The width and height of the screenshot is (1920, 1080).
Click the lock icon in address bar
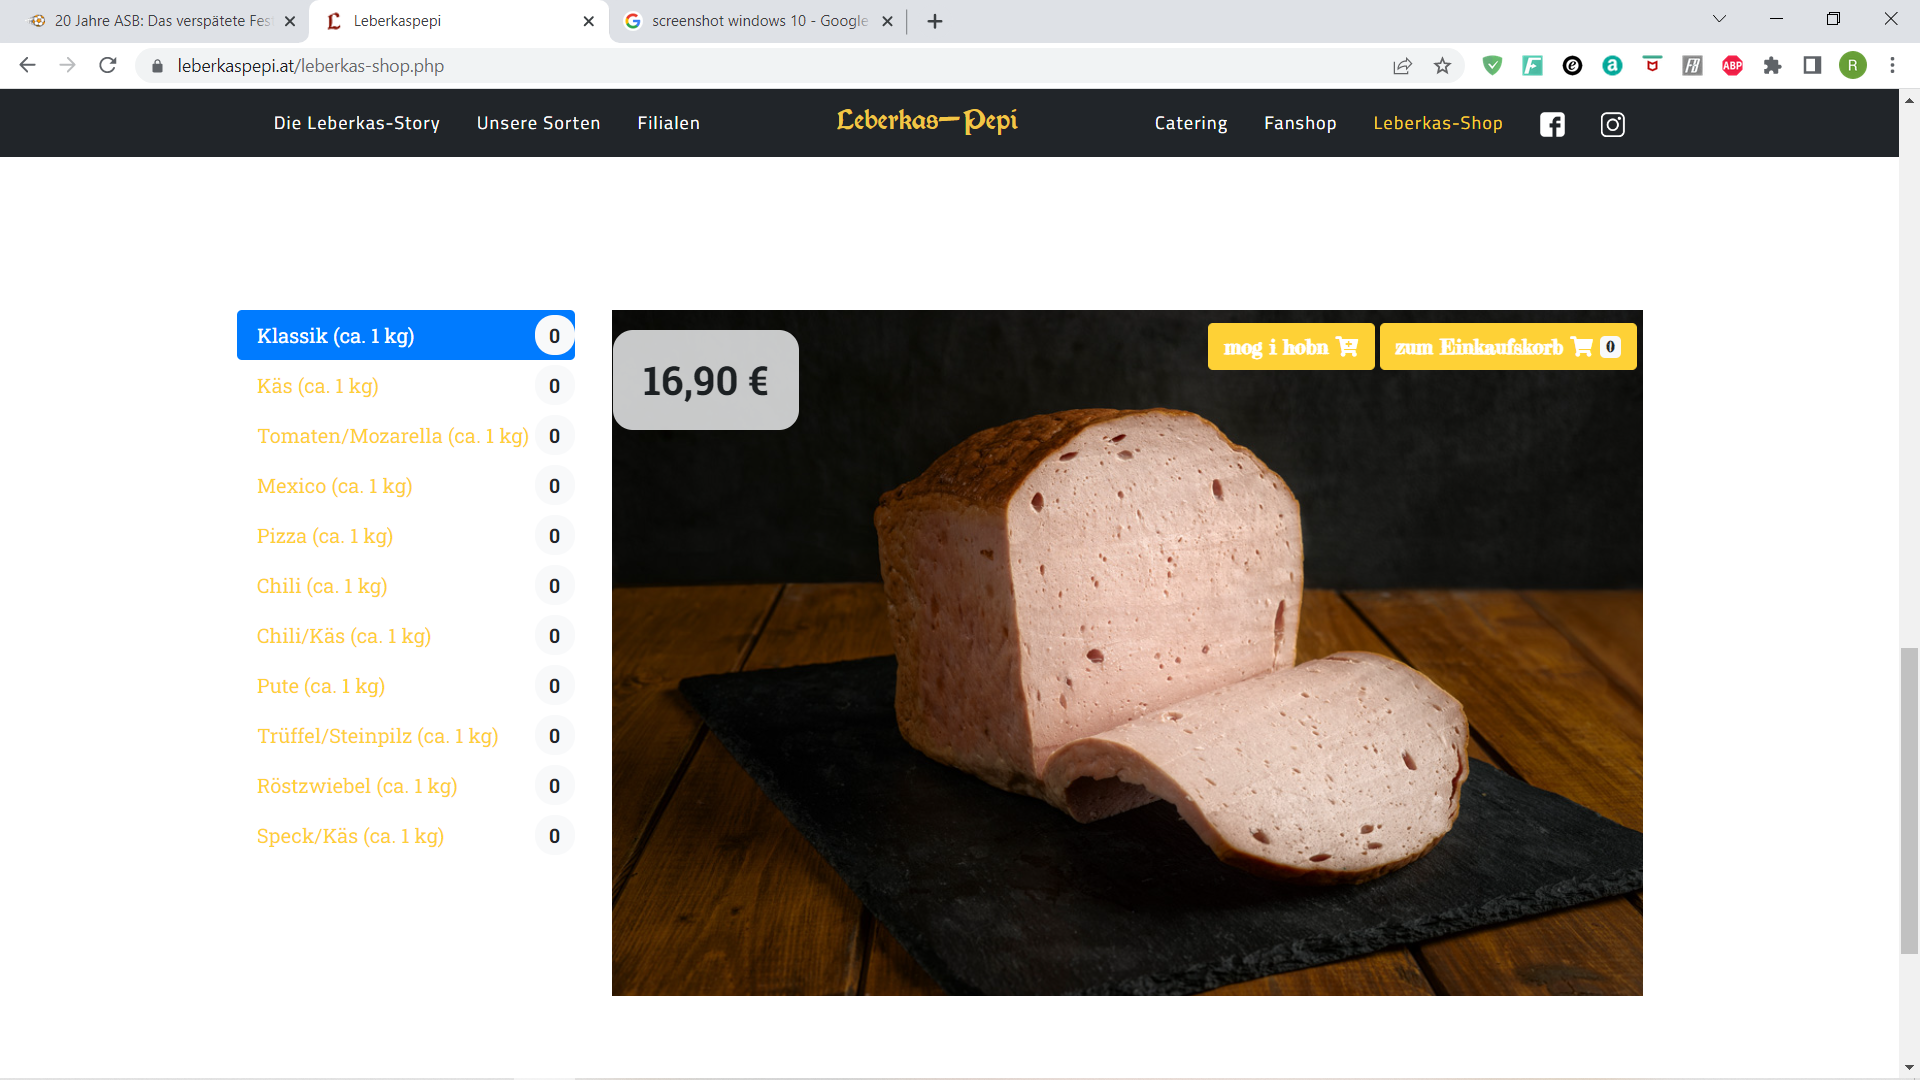click(x=157, y=66)
